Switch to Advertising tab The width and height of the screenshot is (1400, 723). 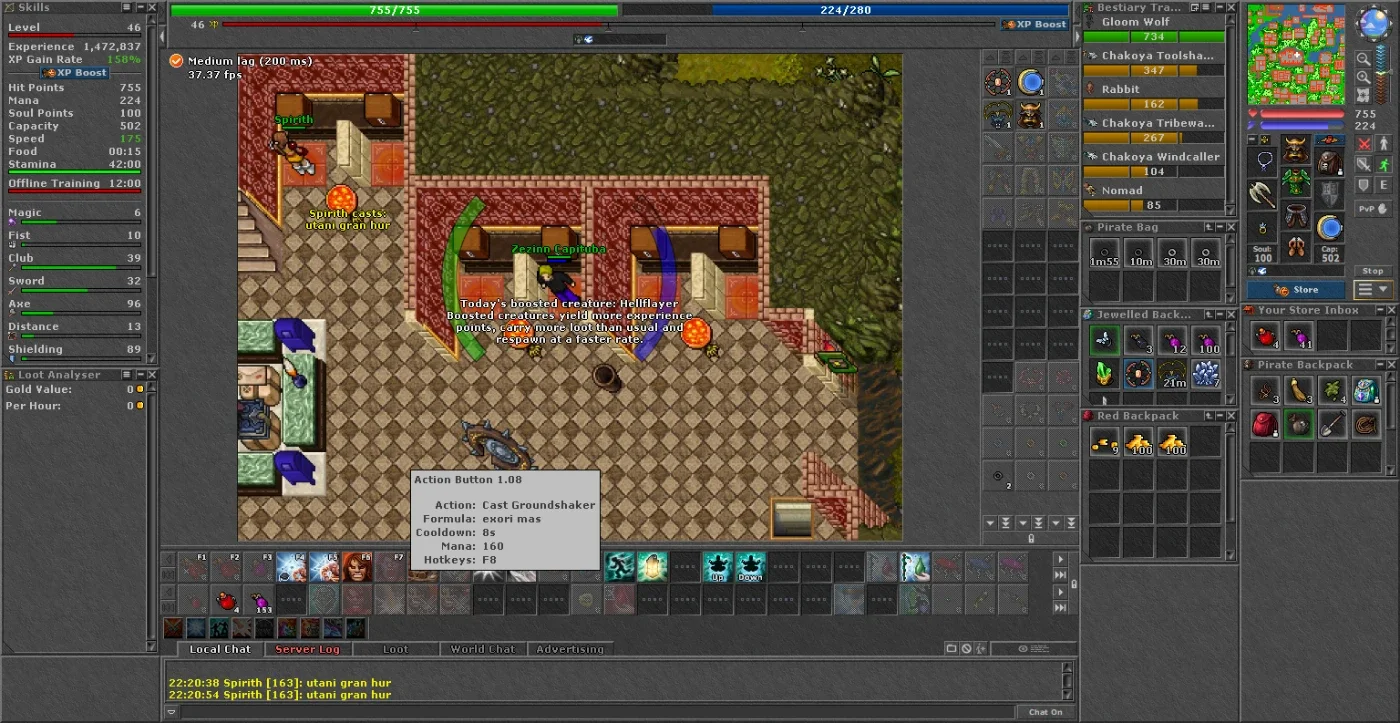click(570, 649)
